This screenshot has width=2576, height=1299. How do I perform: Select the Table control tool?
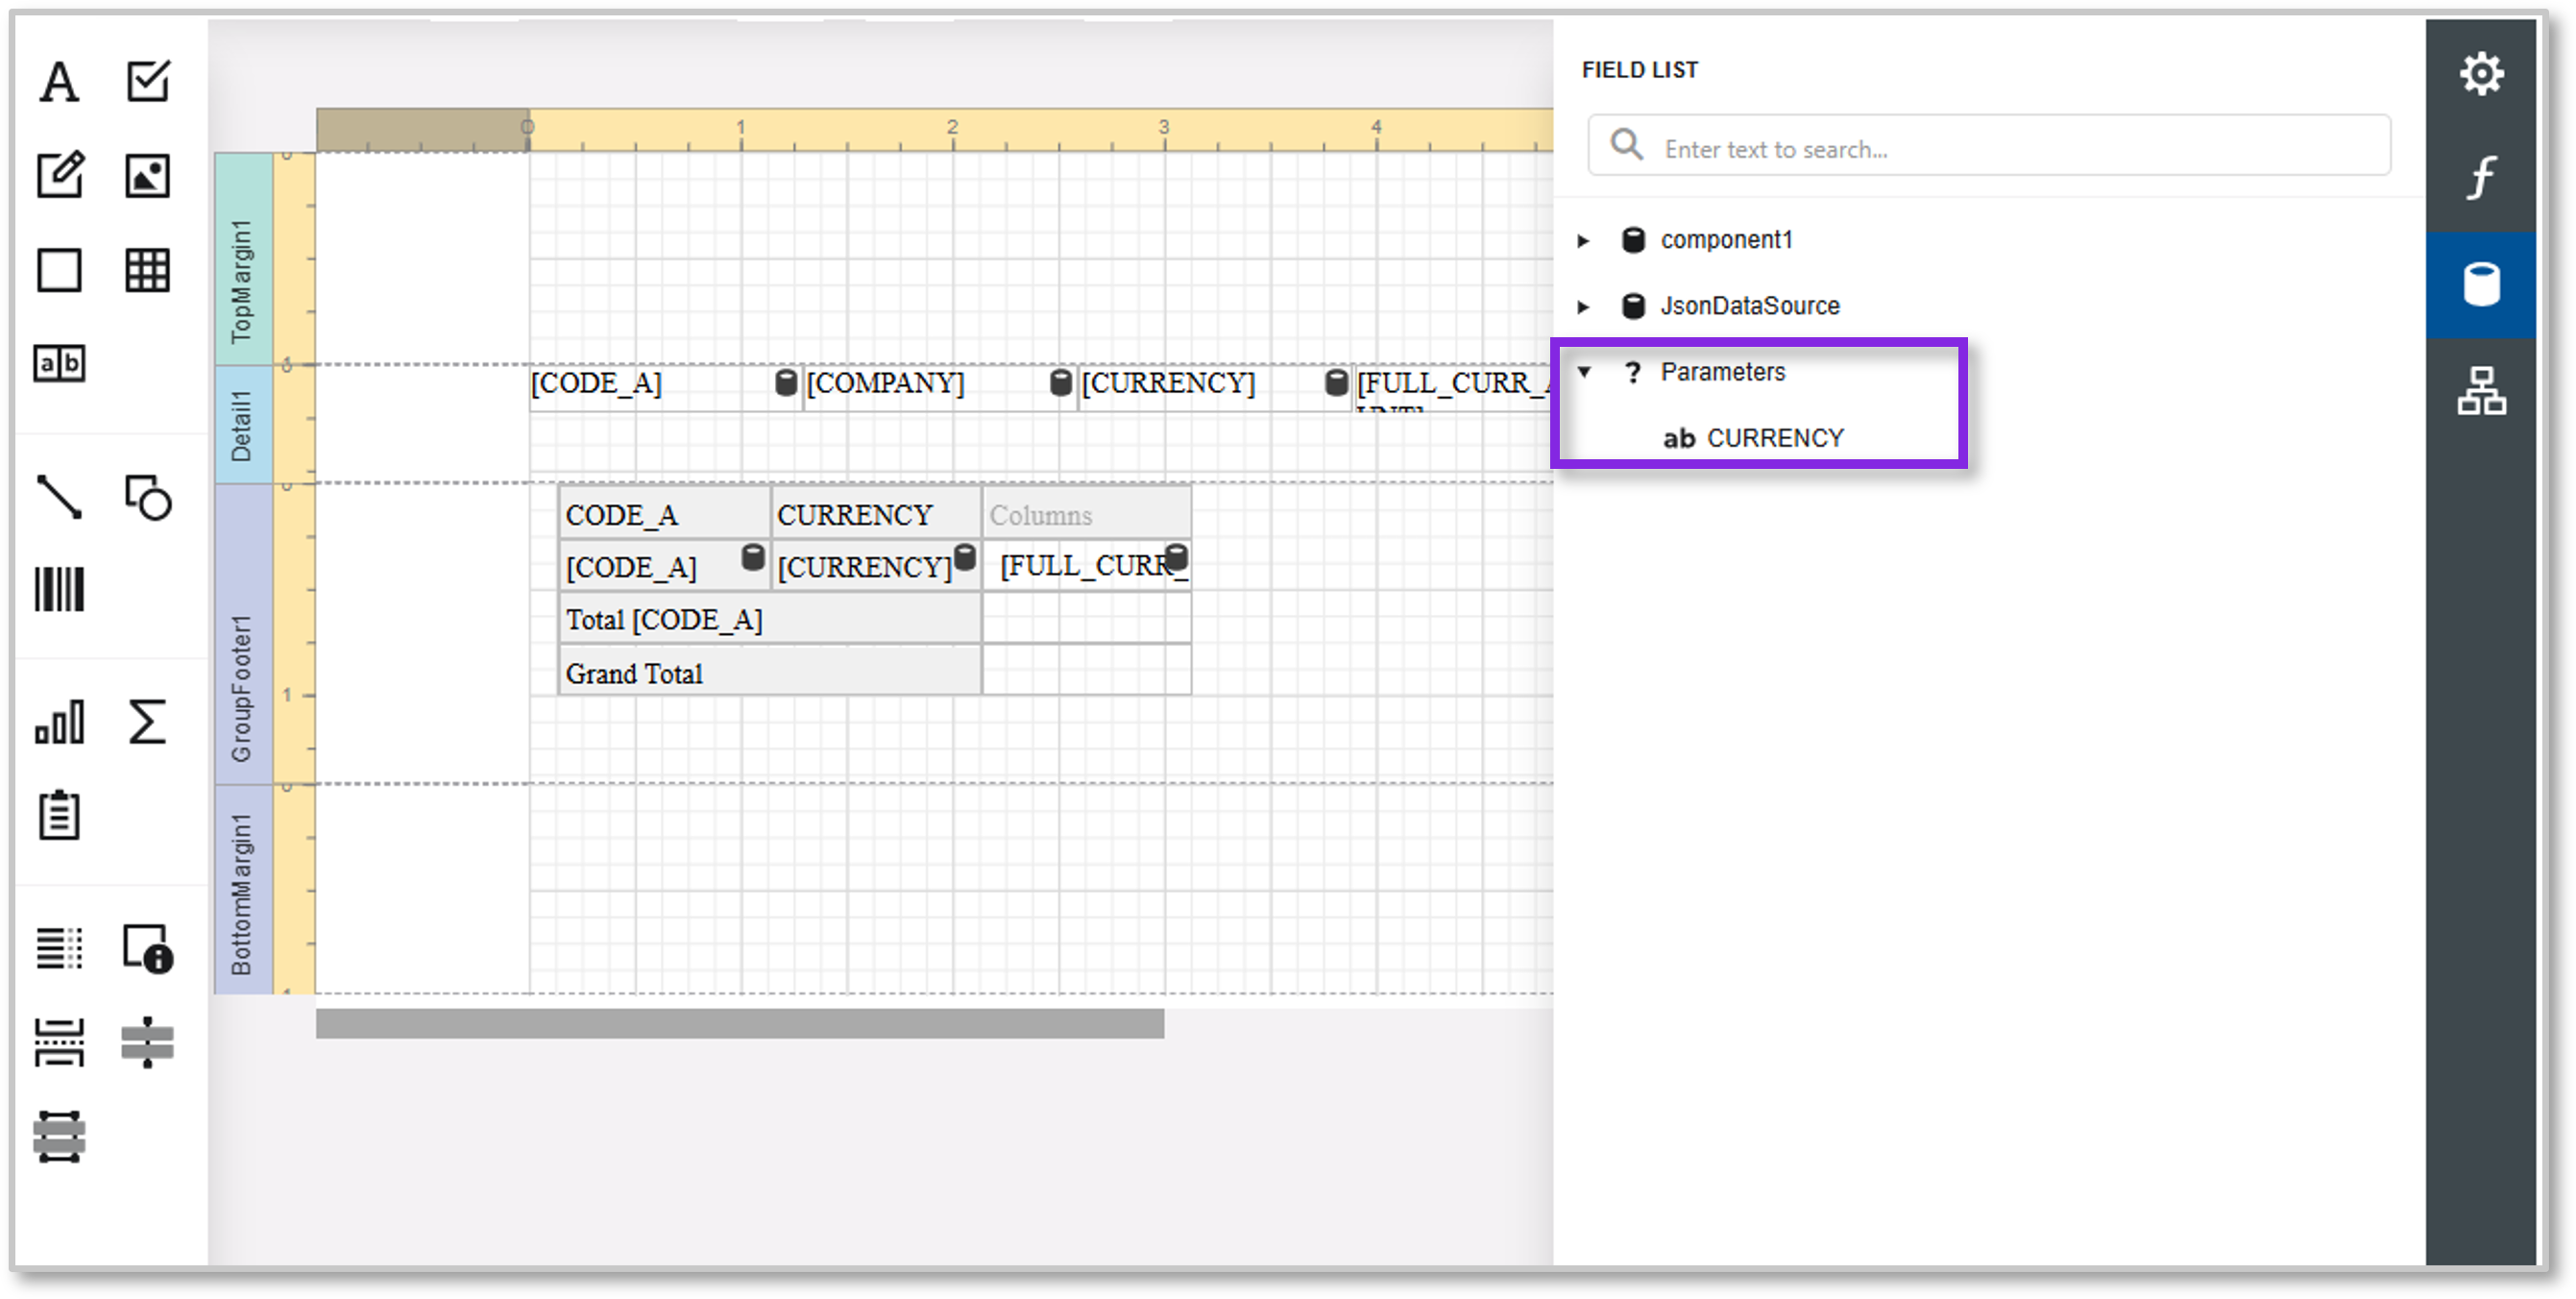point(148,269)
